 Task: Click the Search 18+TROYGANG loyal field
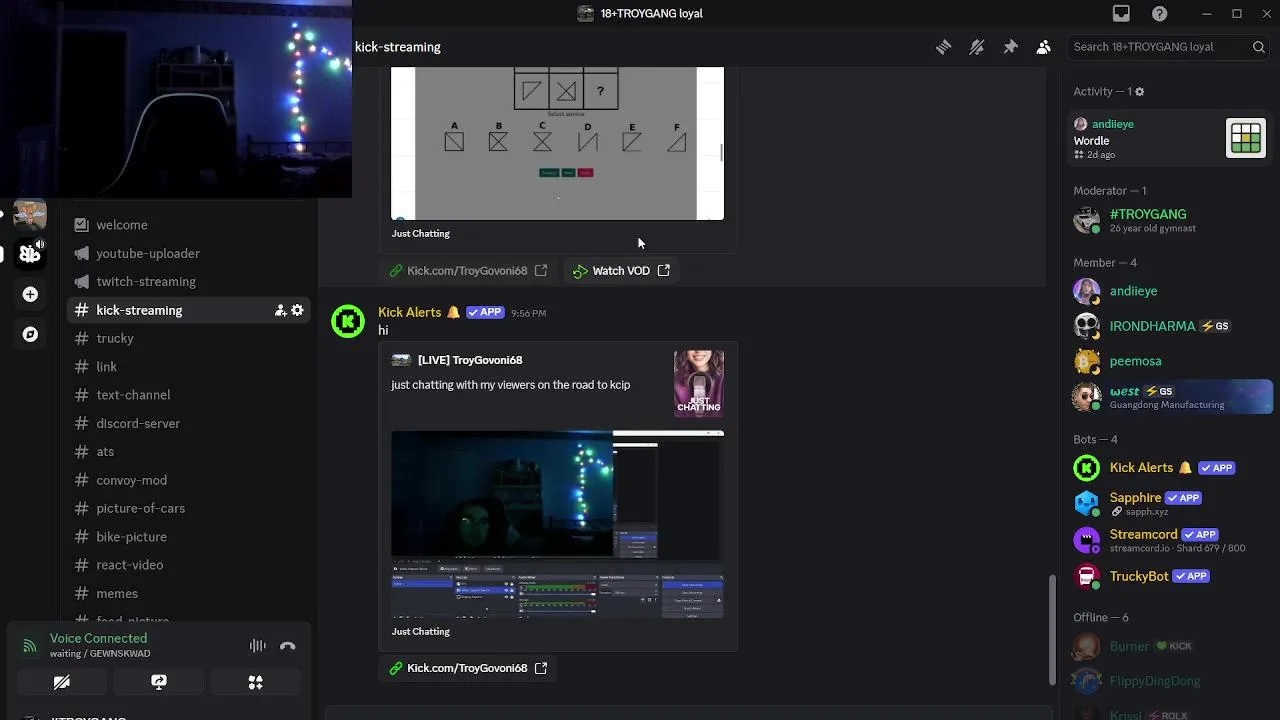(x=1169, y=47)
